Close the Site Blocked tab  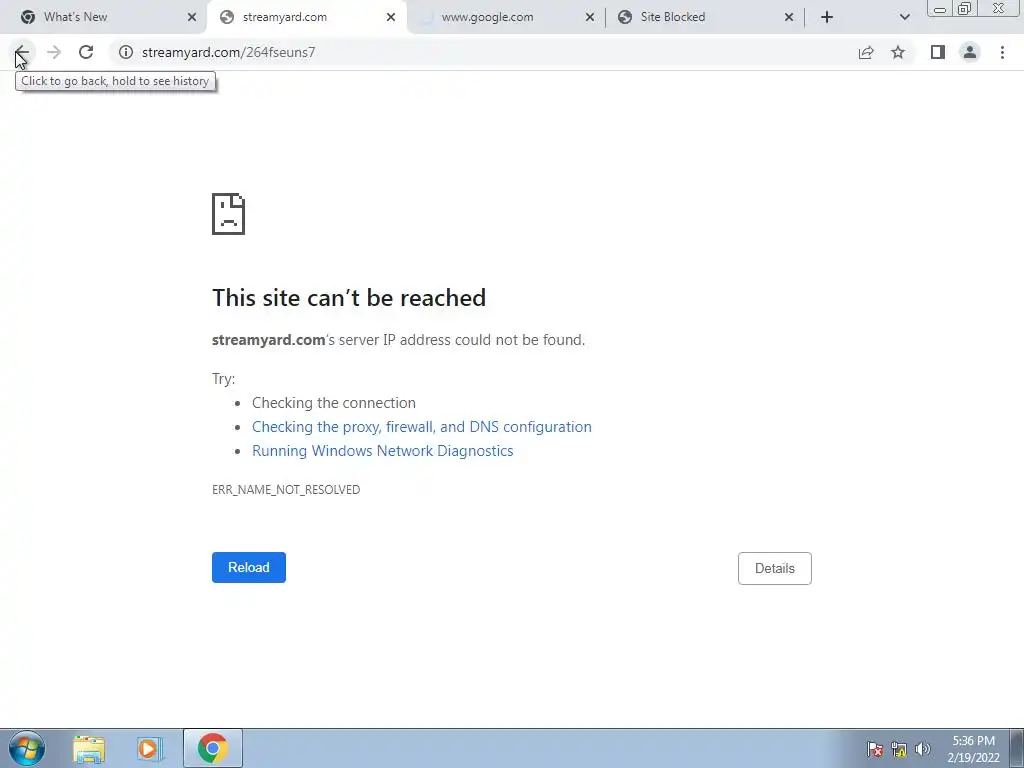point(789,17)
